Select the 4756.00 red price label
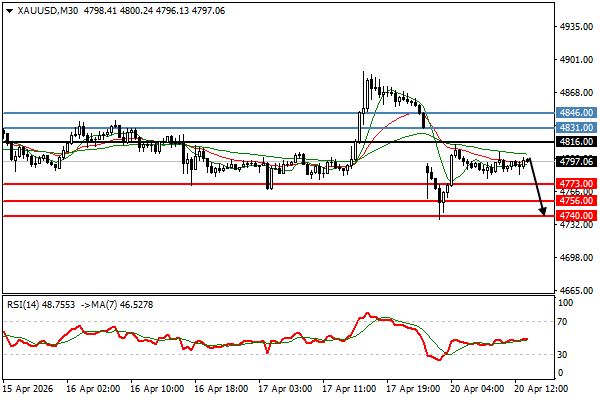 pos(577,200)
